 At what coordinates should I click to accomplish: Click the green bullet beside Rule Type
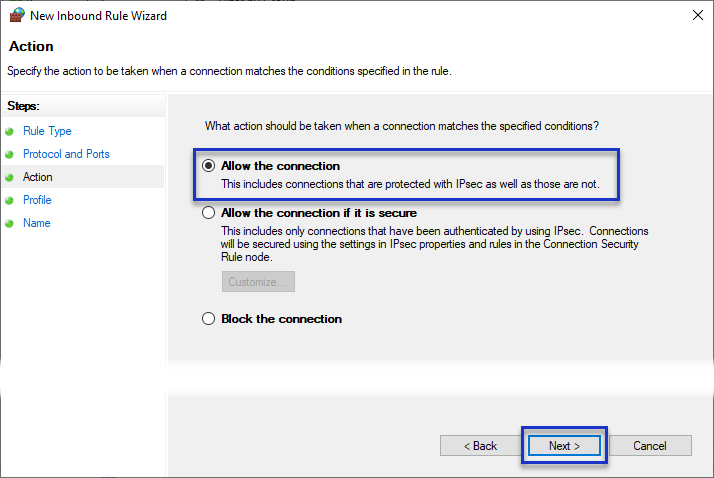(x=9, y=132)
